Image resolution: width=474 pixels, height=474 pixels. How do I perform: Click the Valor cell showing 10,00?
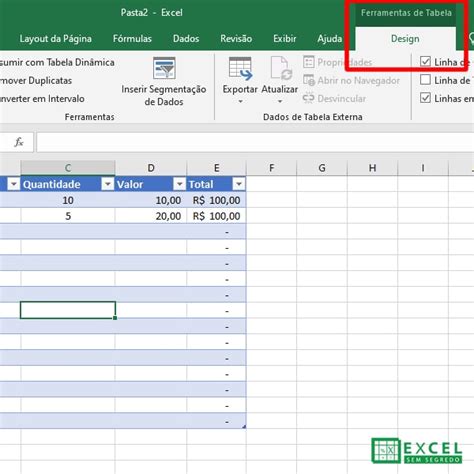pos(151,200)
